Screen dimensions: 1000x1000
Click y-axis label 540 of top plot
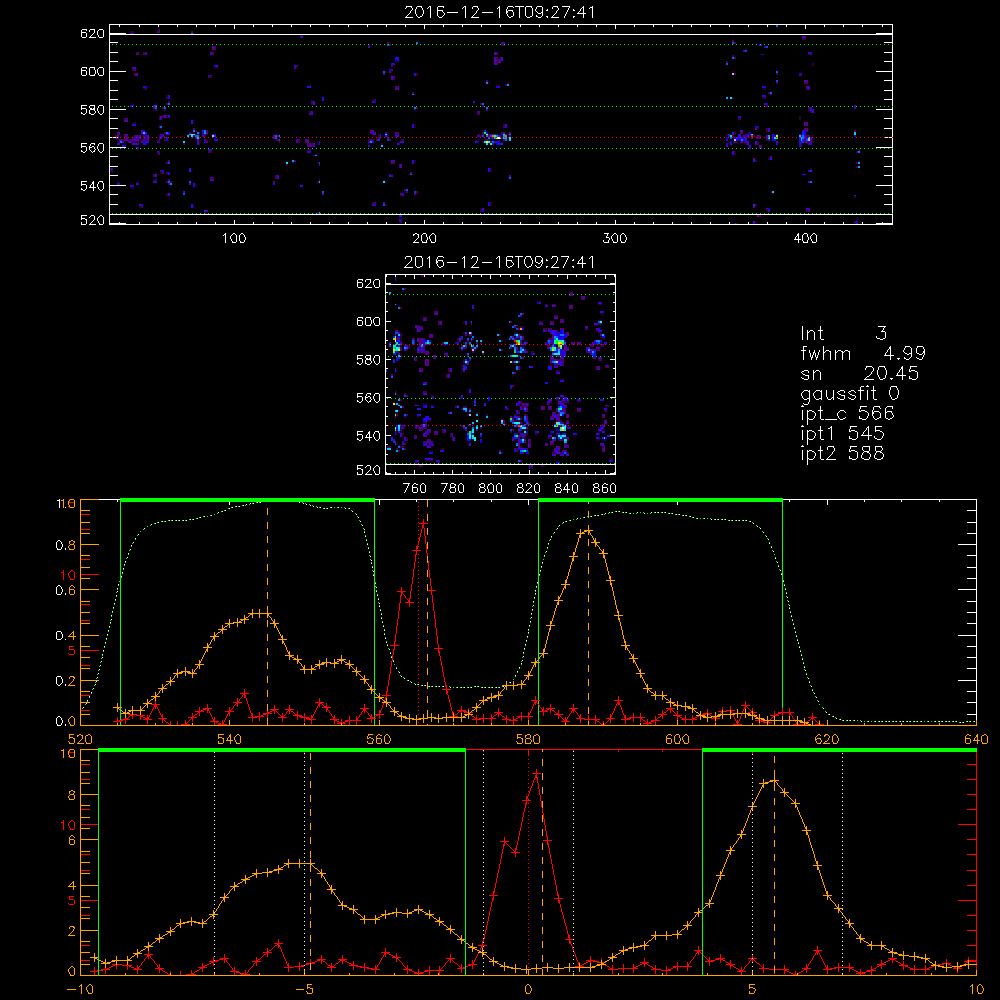(92, 186)
